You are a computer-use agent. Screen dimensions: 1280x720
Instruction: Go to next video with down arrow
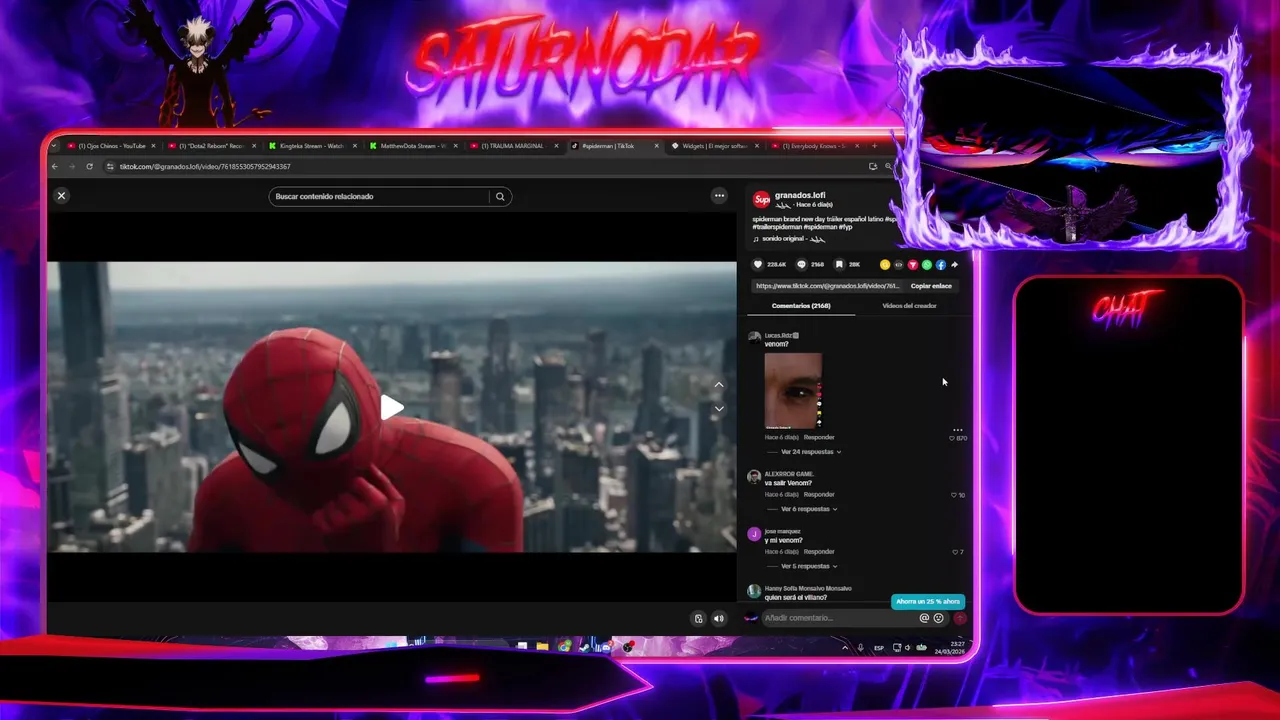719,409
